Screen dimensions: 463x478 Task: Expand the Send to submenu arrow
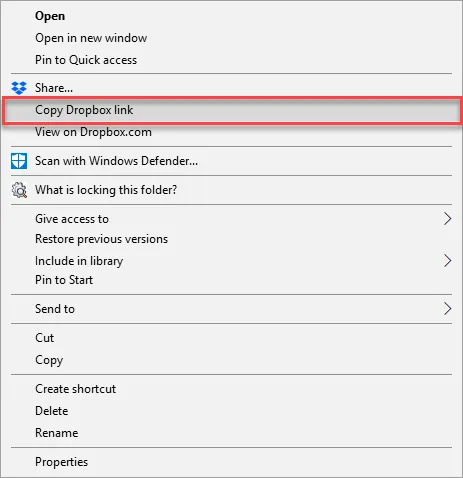point(447,309)
